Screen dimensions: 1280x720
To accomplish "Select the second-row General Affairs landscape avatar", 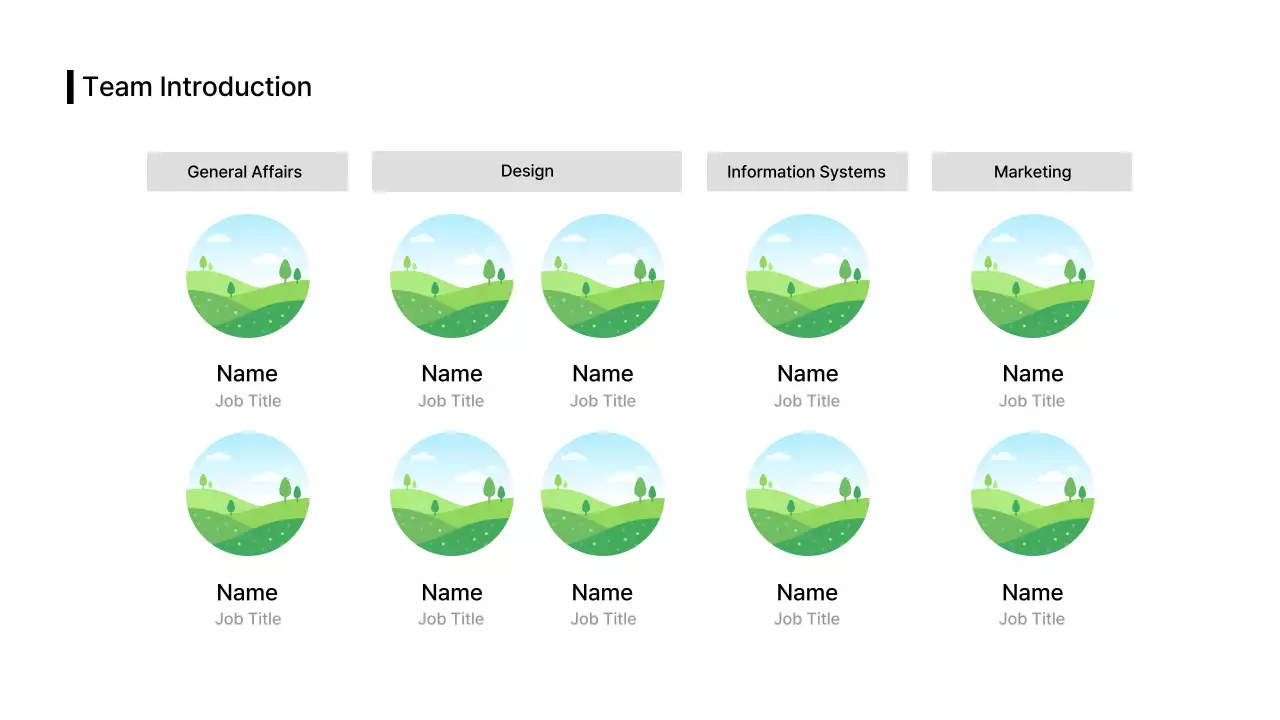I will pyautogui.click(x=248, y=494).
